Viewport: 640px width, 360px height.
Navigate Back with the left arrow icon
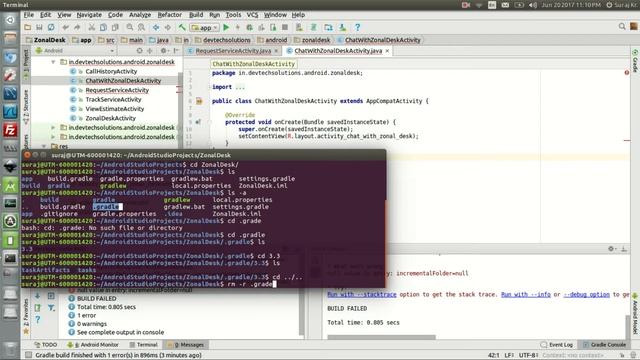pyautogui.click(x=156, y=27)
